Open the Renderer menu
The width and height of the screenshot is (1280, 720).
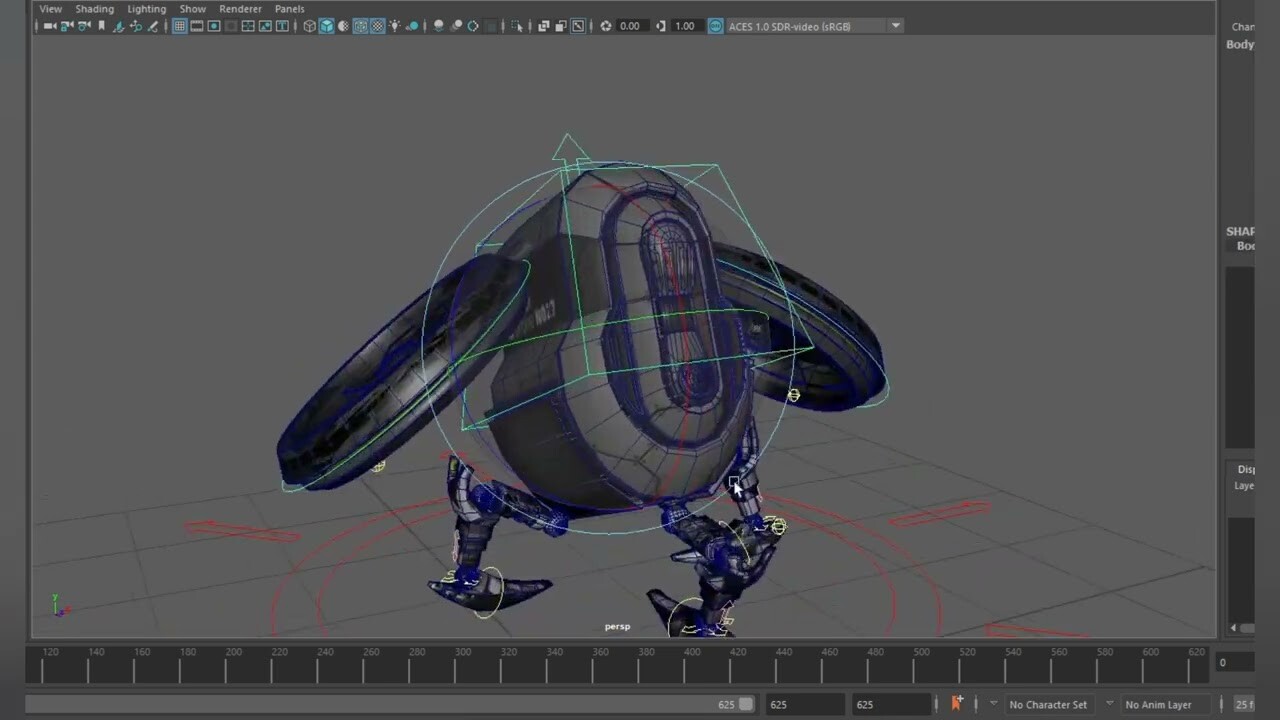click(240, 8)
